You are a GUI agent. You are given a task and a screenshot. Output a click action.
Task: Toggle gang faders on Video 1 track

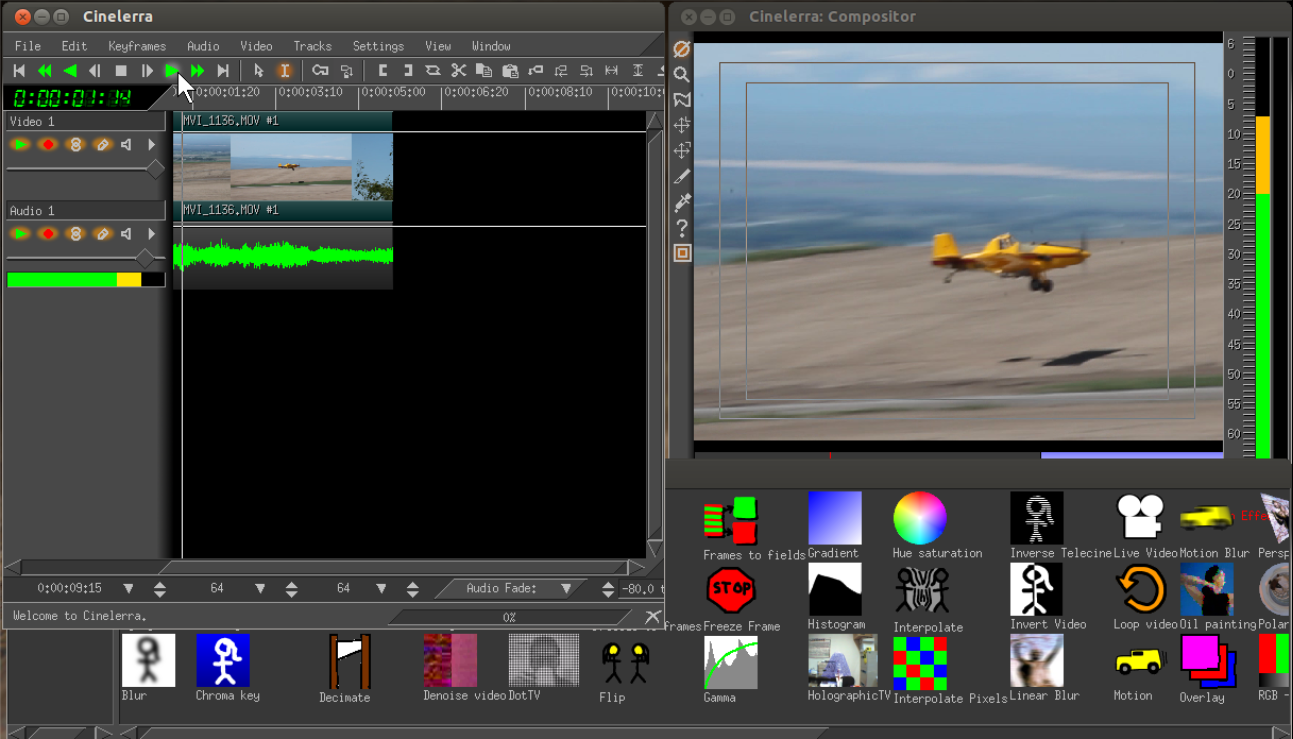pyautogui.click(x=74, y=145)
